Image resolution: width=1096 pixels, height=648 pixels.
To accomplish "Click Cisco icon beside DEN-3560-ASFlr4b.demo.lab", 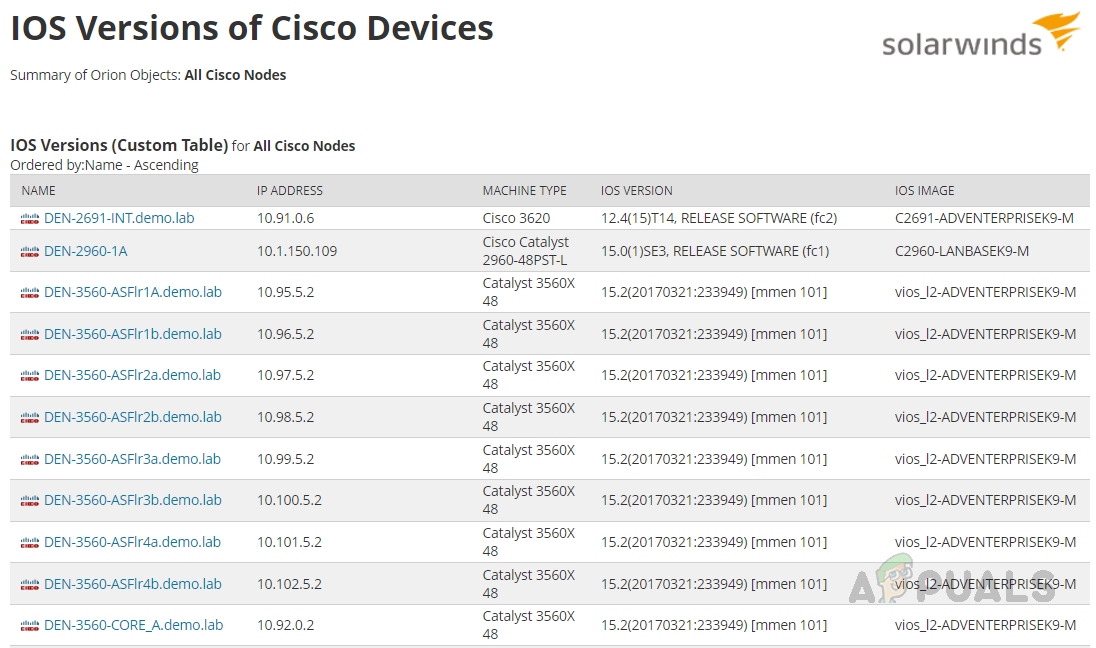I will [30, 585].
